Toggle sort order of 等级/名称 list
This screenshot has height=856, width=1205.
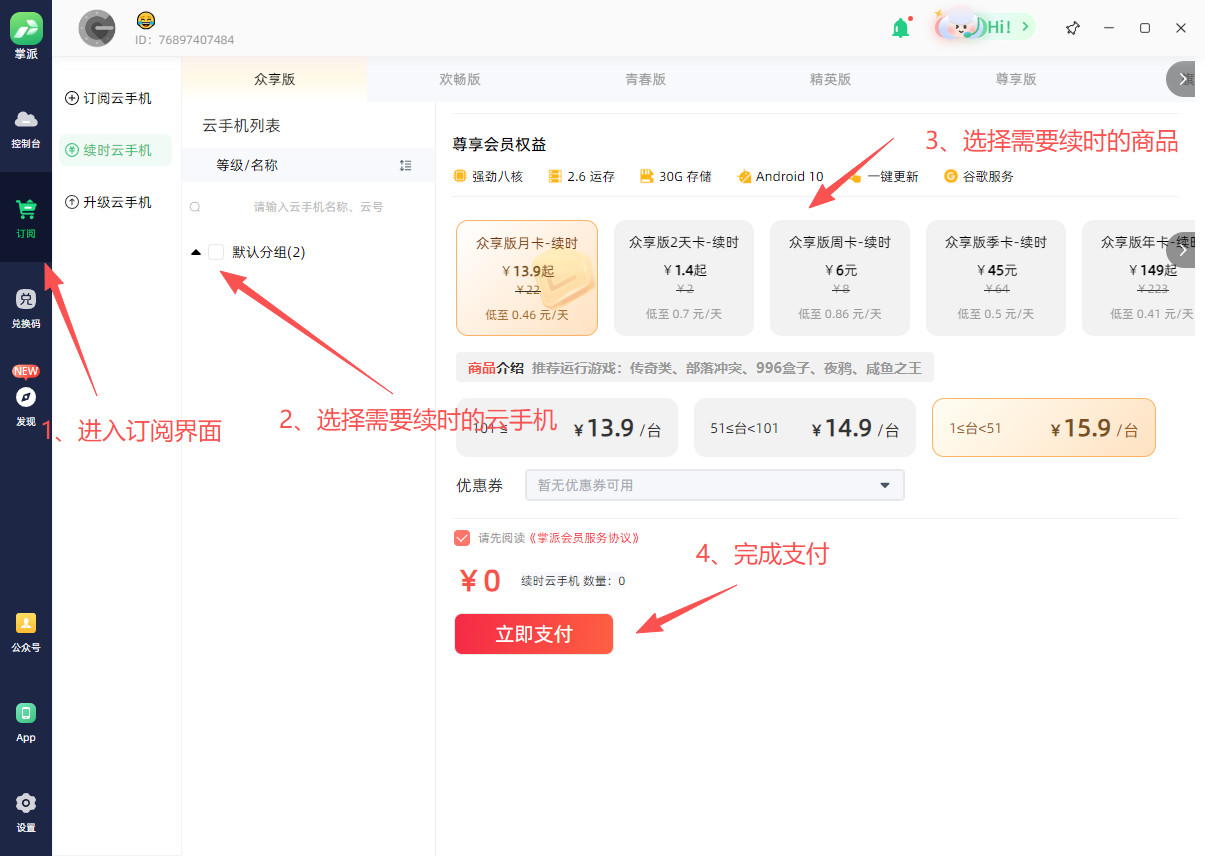click(x=405, y=165)
